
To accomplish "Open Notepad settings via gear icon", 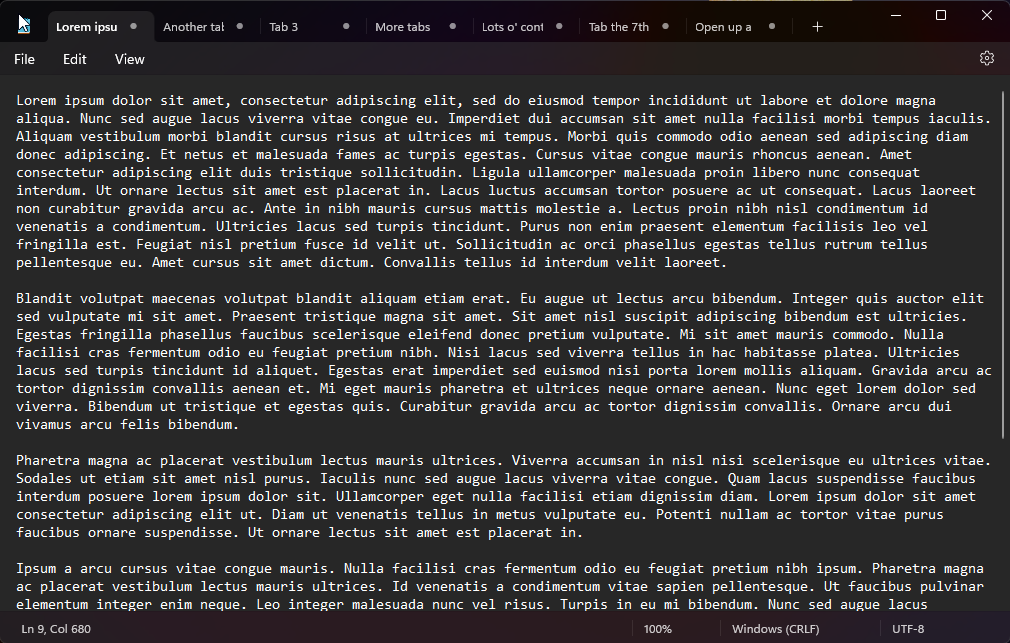I will tap(987, 58).
